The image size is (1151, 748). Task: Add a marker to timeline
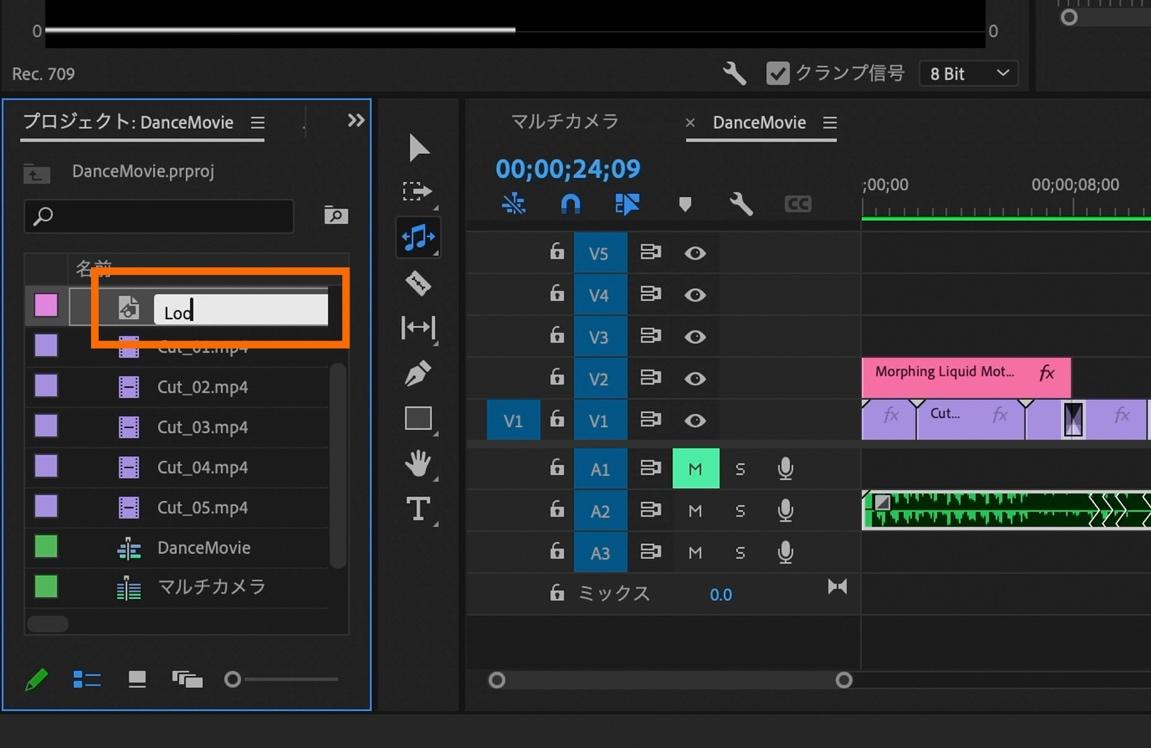point(685,204)
